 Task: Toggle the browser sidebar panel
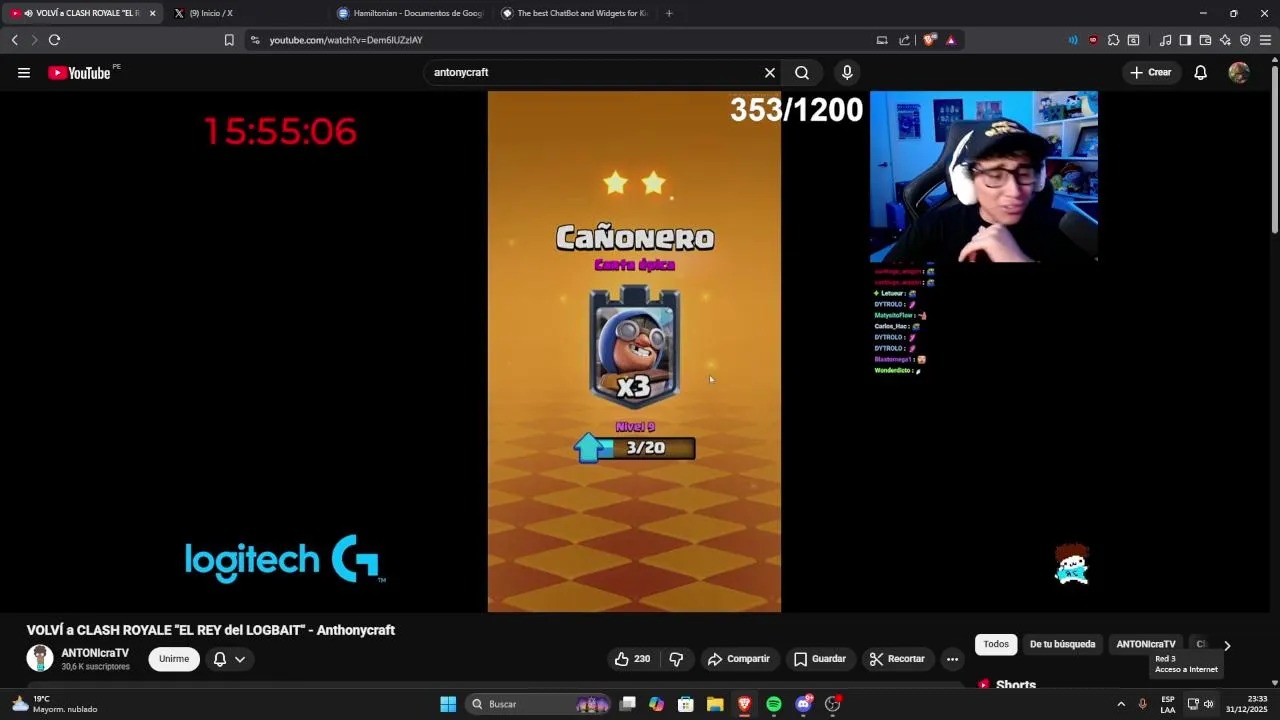[1185, 40]
